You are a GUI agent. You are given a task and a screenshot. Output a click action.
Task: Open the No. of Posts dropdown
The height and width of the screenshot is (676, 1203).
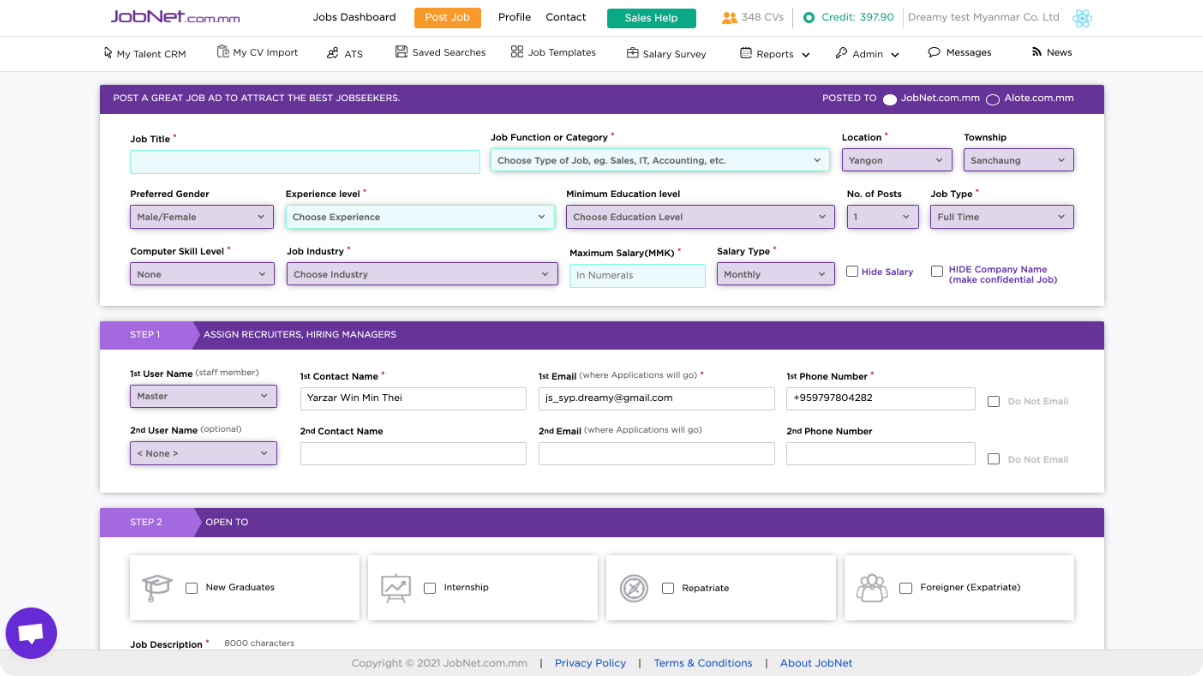pyautogui.click(x=883, y=217)
